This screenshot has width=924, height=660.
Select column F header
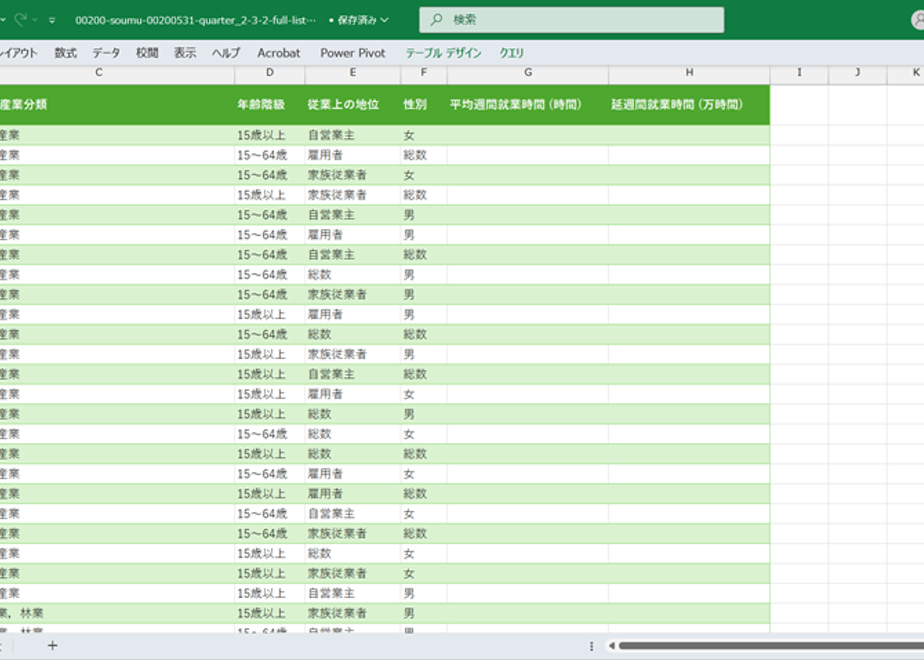(x=424, y=72)
